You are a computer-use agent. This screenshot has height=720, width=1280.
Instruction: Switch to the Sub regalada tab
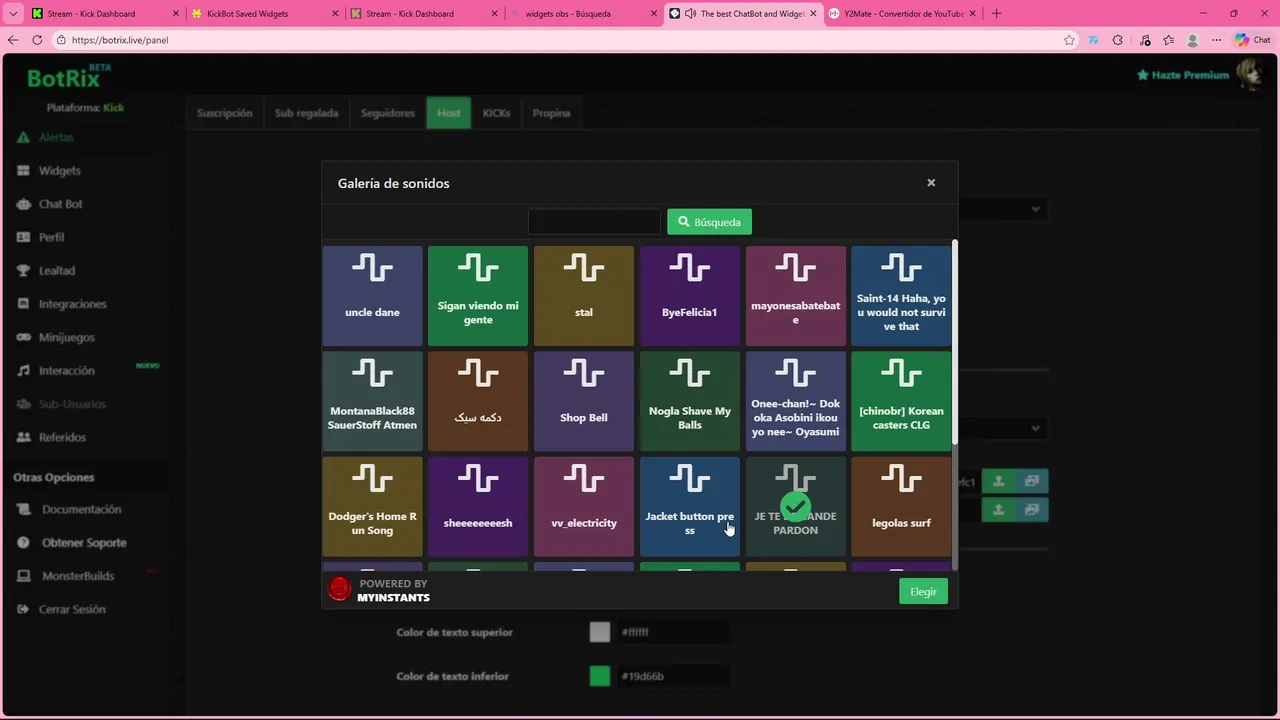(x=306, y=113)
